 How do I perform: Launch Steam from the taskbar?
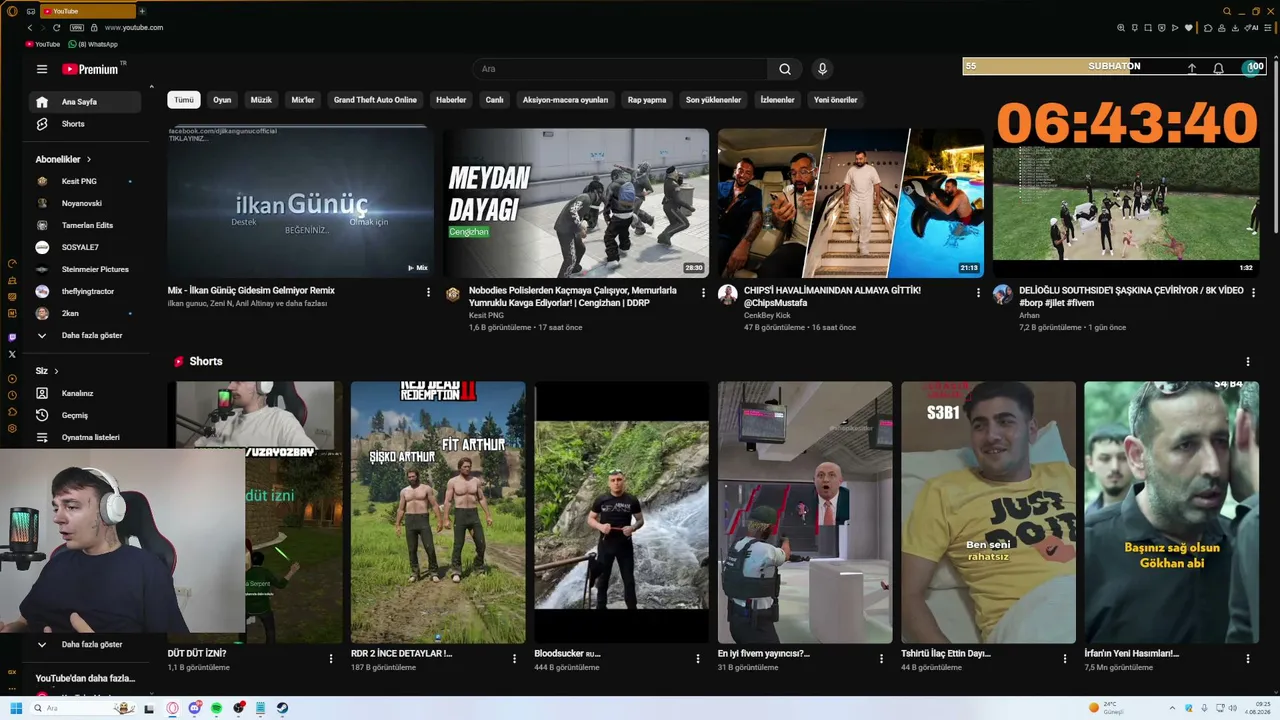[282, 708]
